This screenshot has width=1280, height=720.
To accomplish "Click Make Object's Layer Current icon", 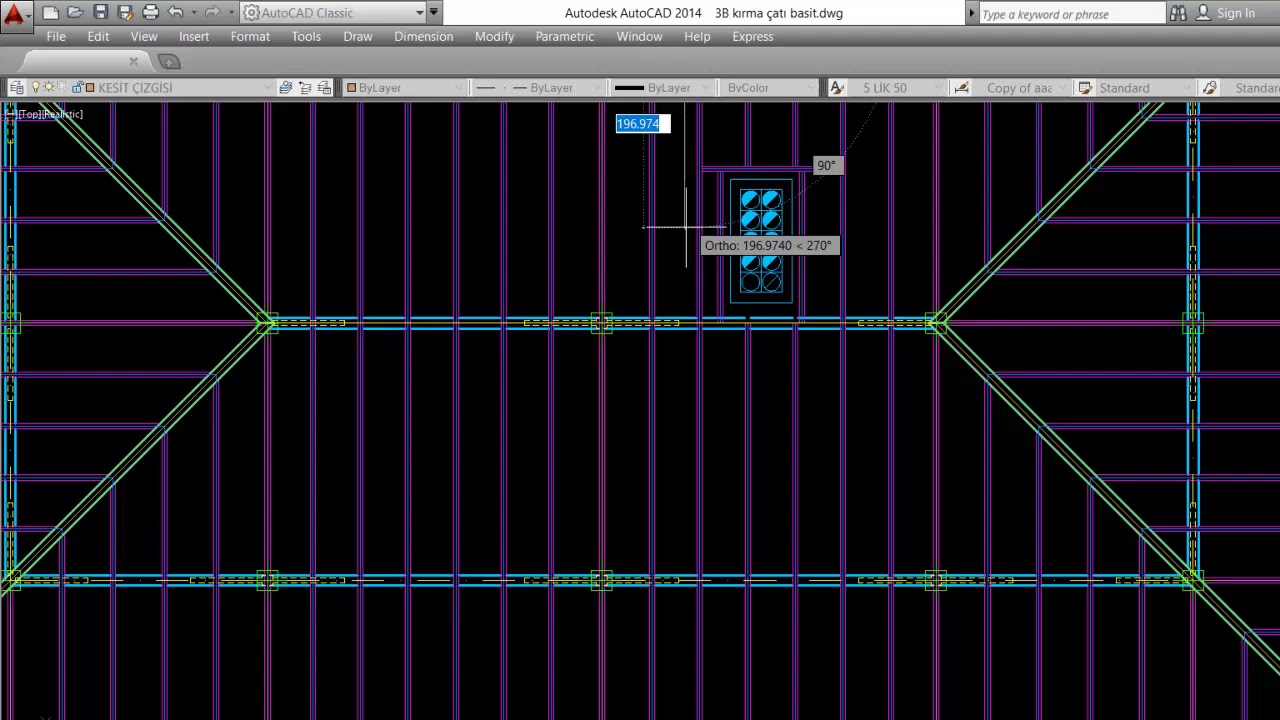I will [x=286, y=88].
